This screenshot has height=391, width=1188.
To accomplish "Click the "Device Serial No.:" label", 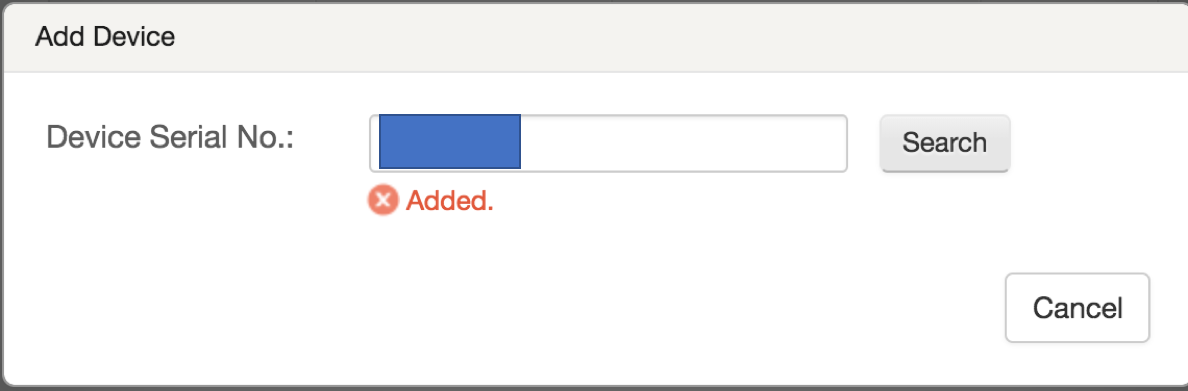I will 170,139.
